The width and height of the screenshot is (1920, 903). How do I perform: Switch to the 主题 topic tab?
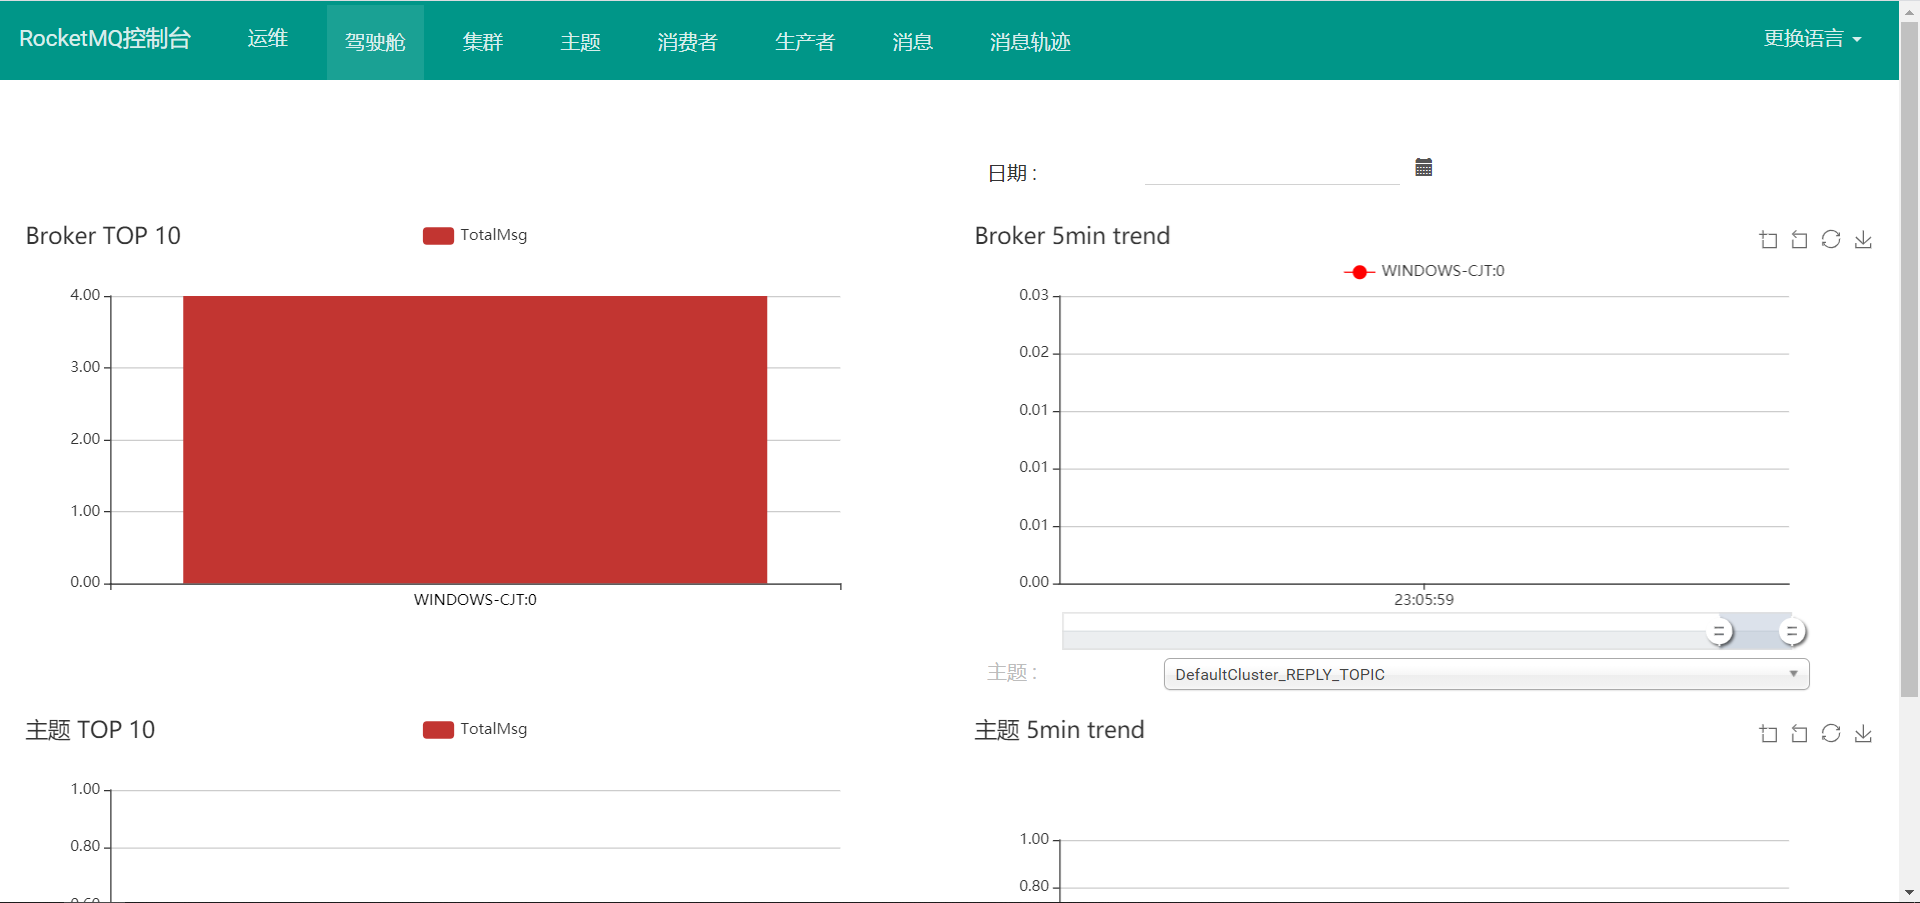[580, 42]
